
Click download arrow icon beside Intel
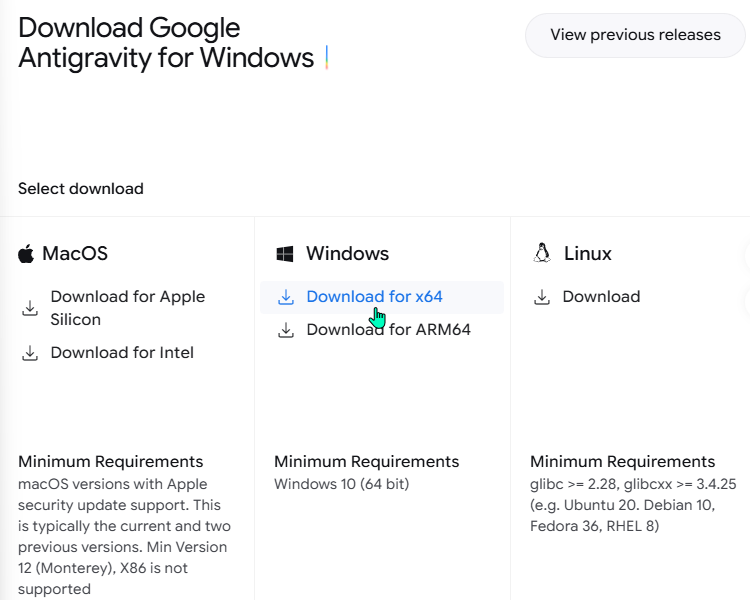(x=30, y=353)
